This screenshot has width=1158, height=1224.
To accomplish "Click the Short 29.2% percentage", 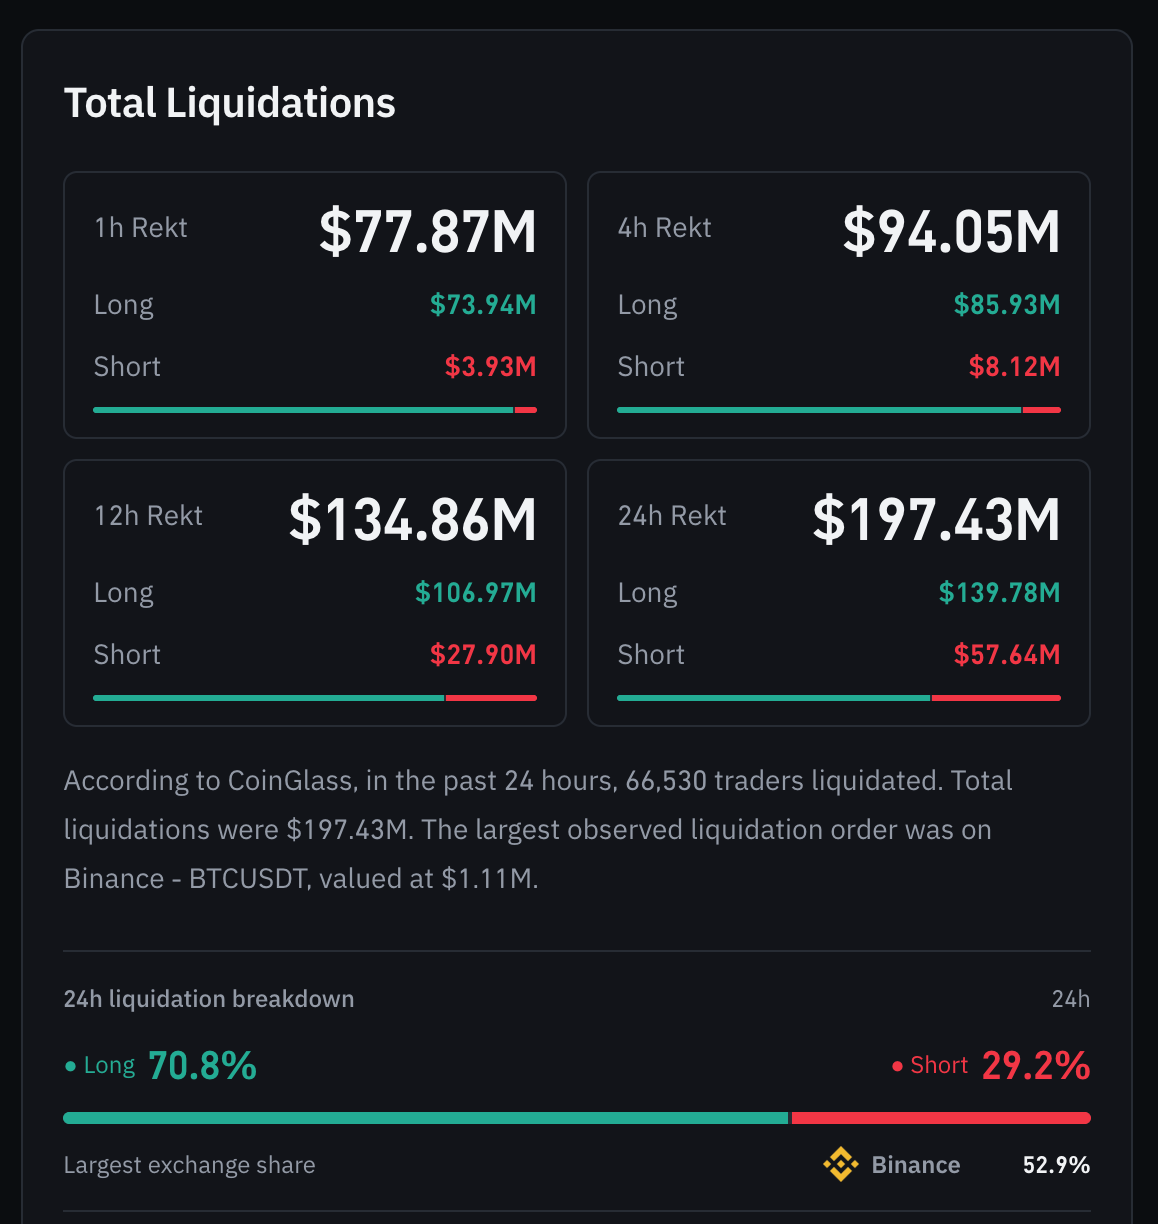I will coord(1036,1066).
